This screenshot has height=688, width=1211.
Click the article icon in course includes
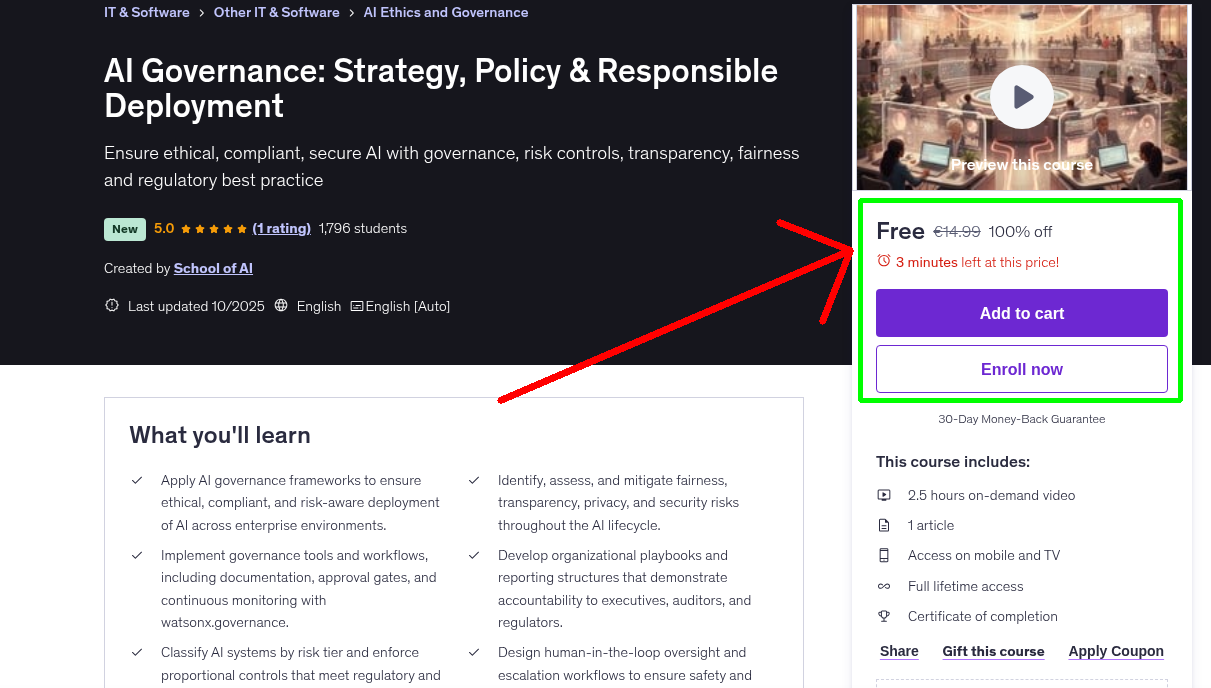884,524
